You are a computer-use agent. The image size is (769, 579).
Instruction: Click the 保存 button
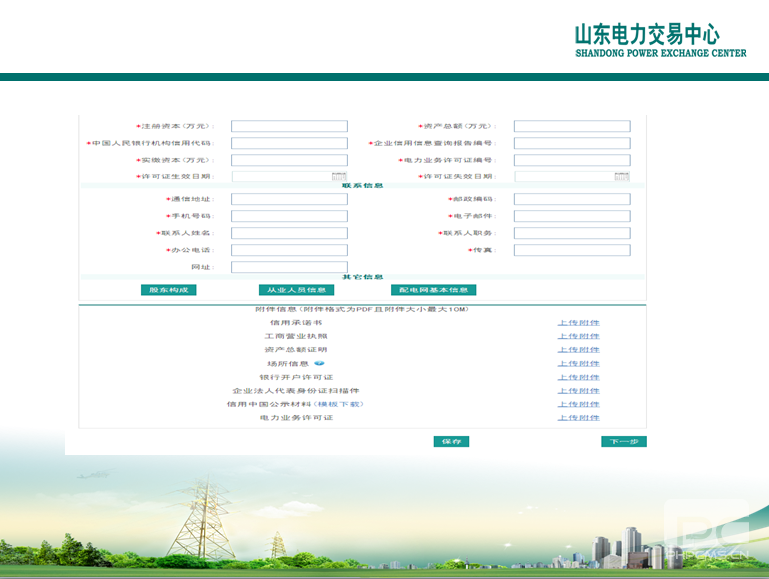(x=451, y=442)
